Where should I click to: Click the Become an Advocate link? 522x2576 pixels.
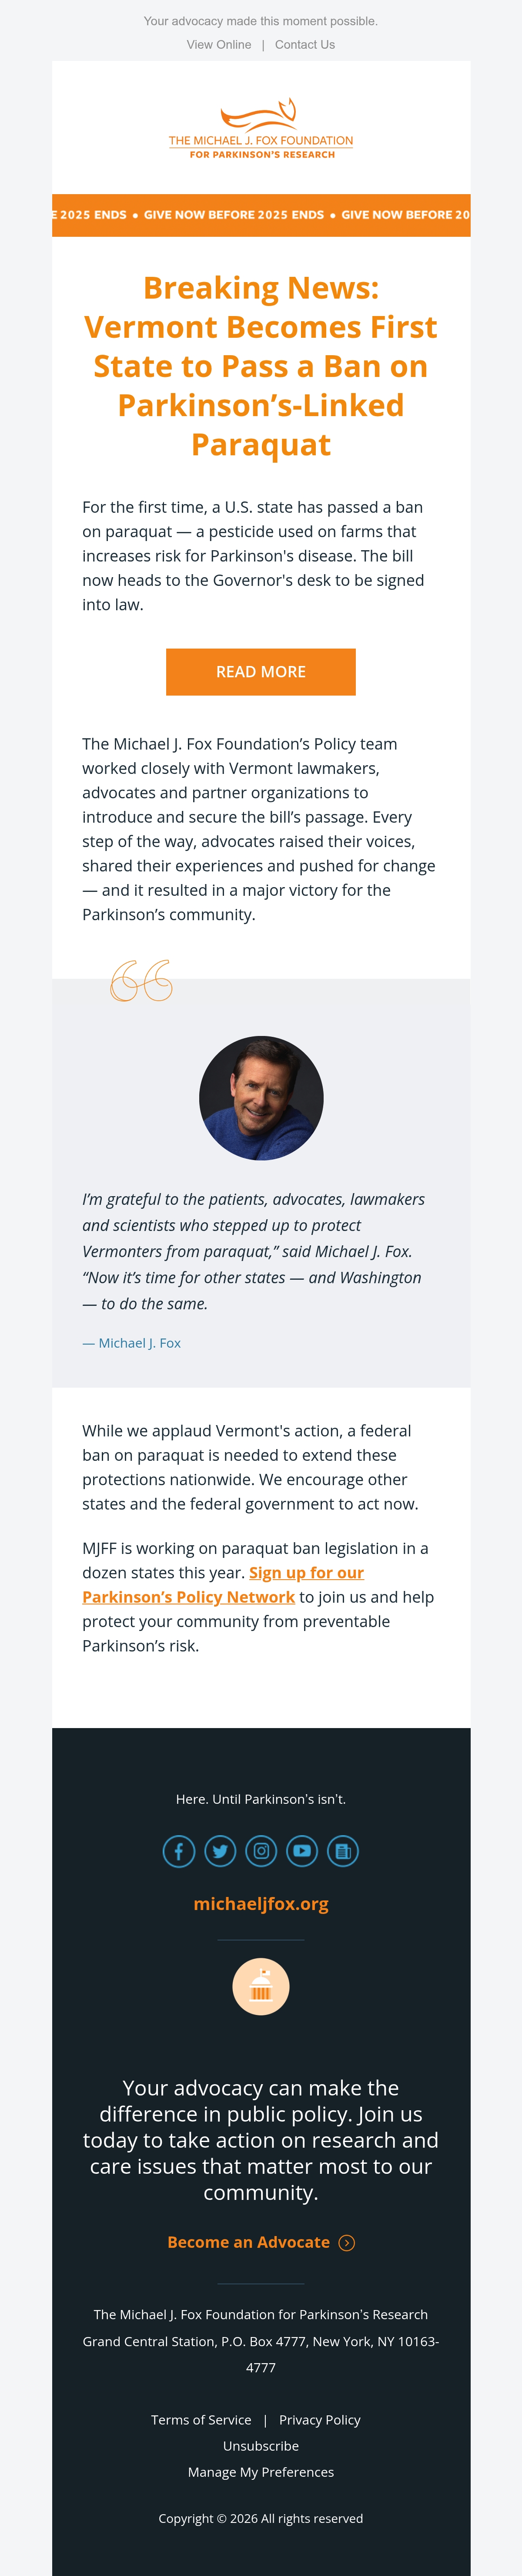coord(249,2243)
